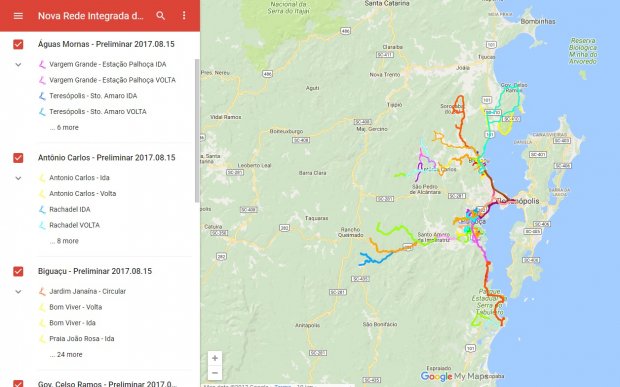The height and width of the screenshot is (387, 620).
Task: Collapse the Águas Mornas layer chevron
Action: click(x=18, y=64)
